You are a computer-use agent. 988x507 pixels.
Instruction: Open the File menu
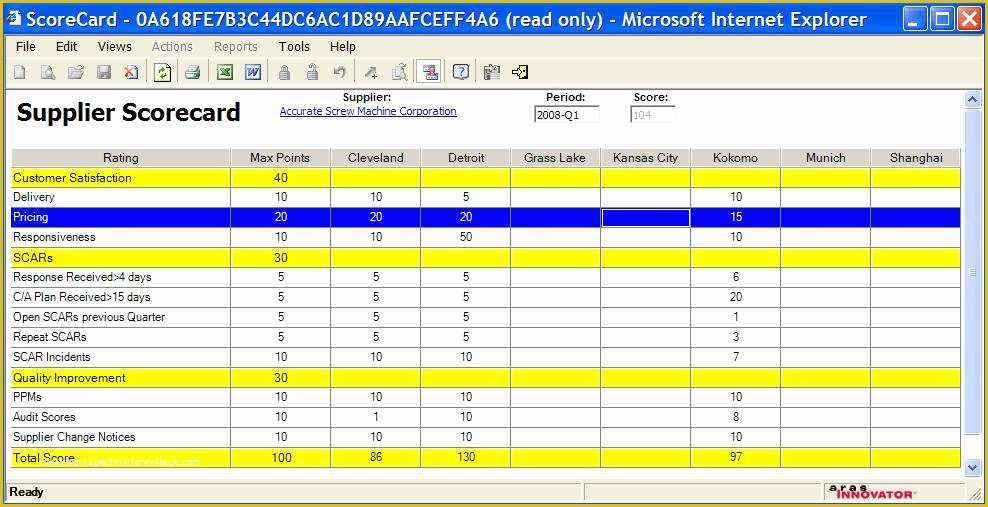click(x=26, y=47)
